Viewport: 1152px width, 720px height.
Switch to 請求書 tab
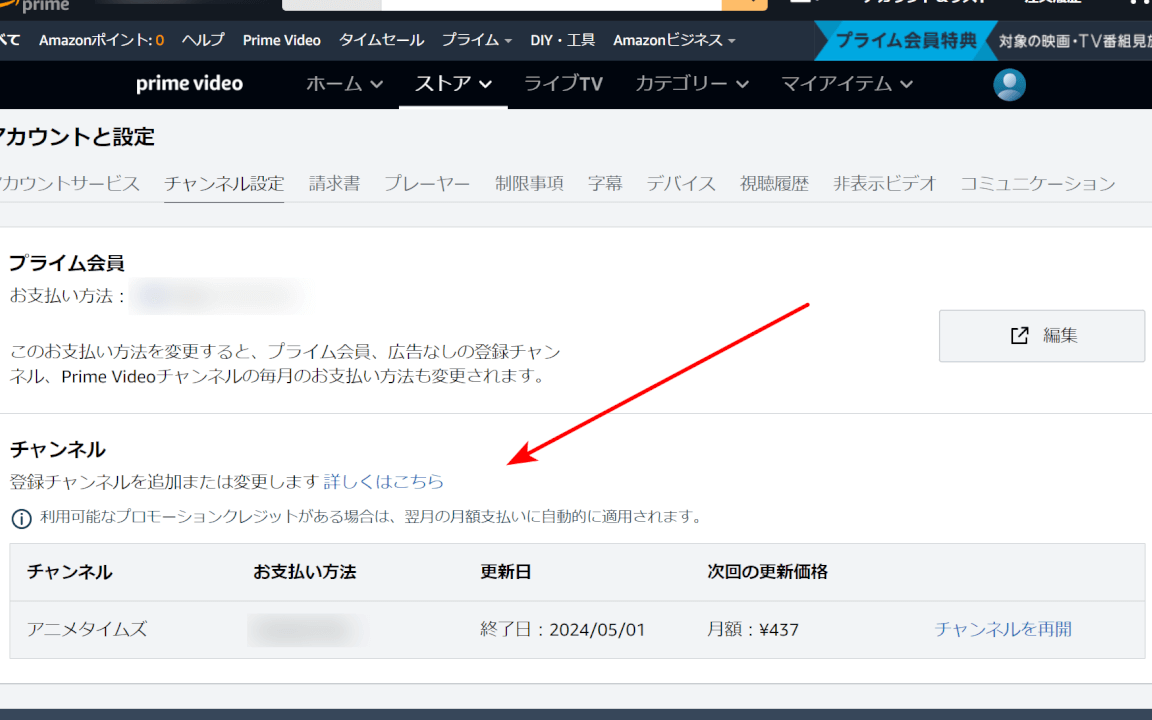click(x=334, y=184)
